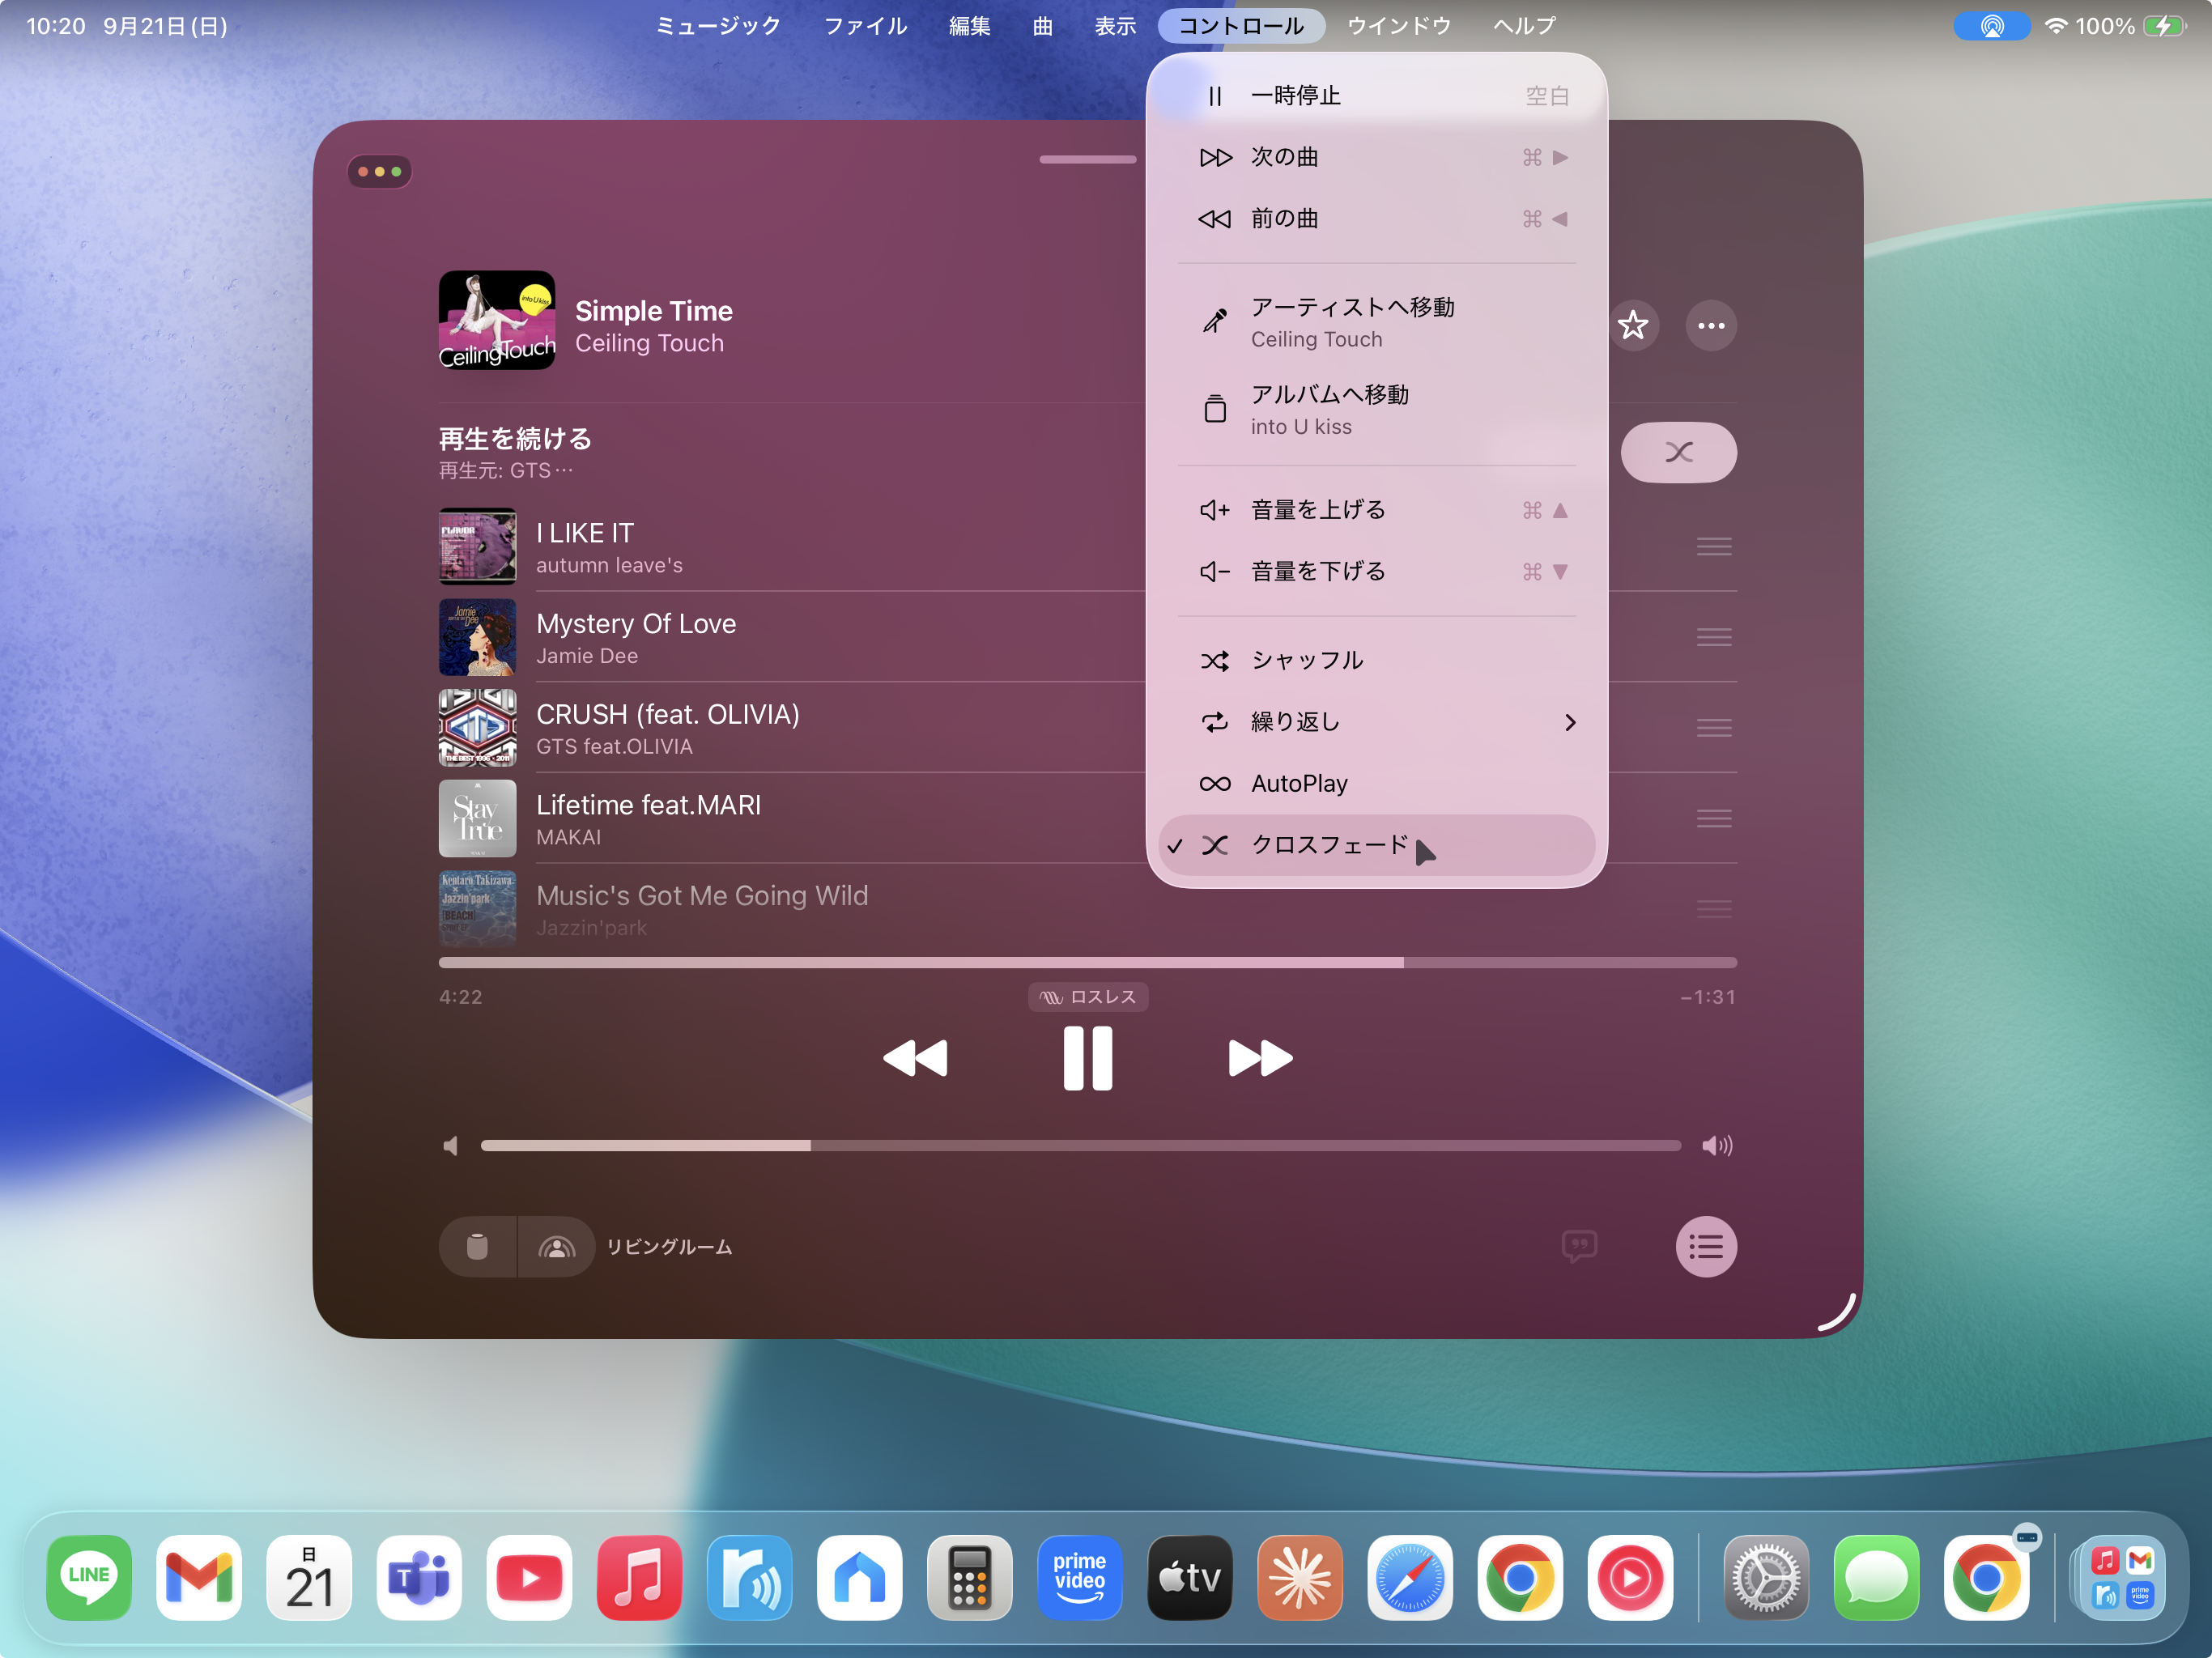Expand the 繰り返し submenu arrow
Viewport: 2212px width, 1658px height.
(x=1569, y=722)
